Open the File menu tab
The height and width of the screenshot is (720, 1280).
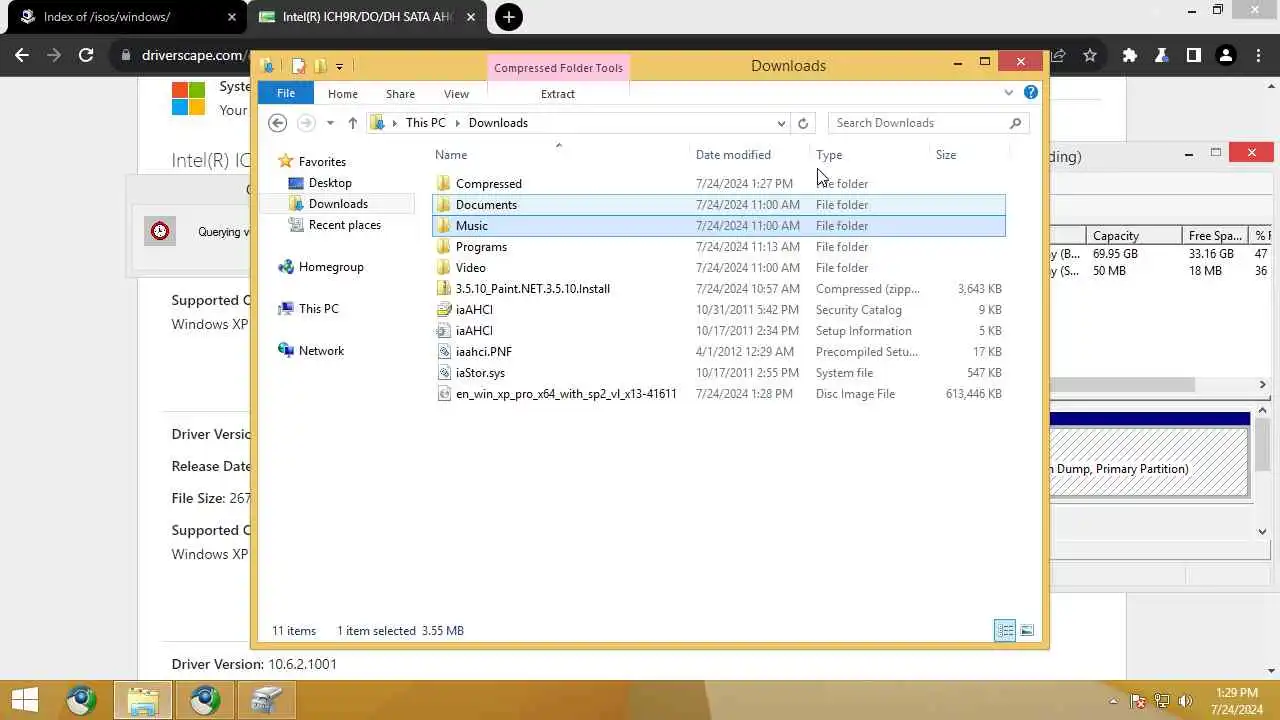[x=286, y=93]
